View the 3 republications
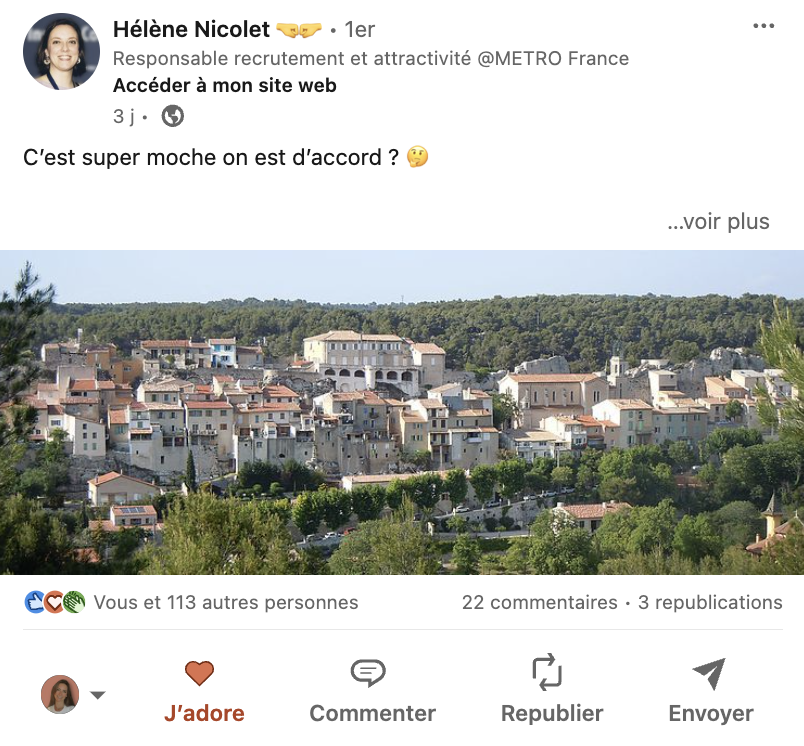 [710, 602]
